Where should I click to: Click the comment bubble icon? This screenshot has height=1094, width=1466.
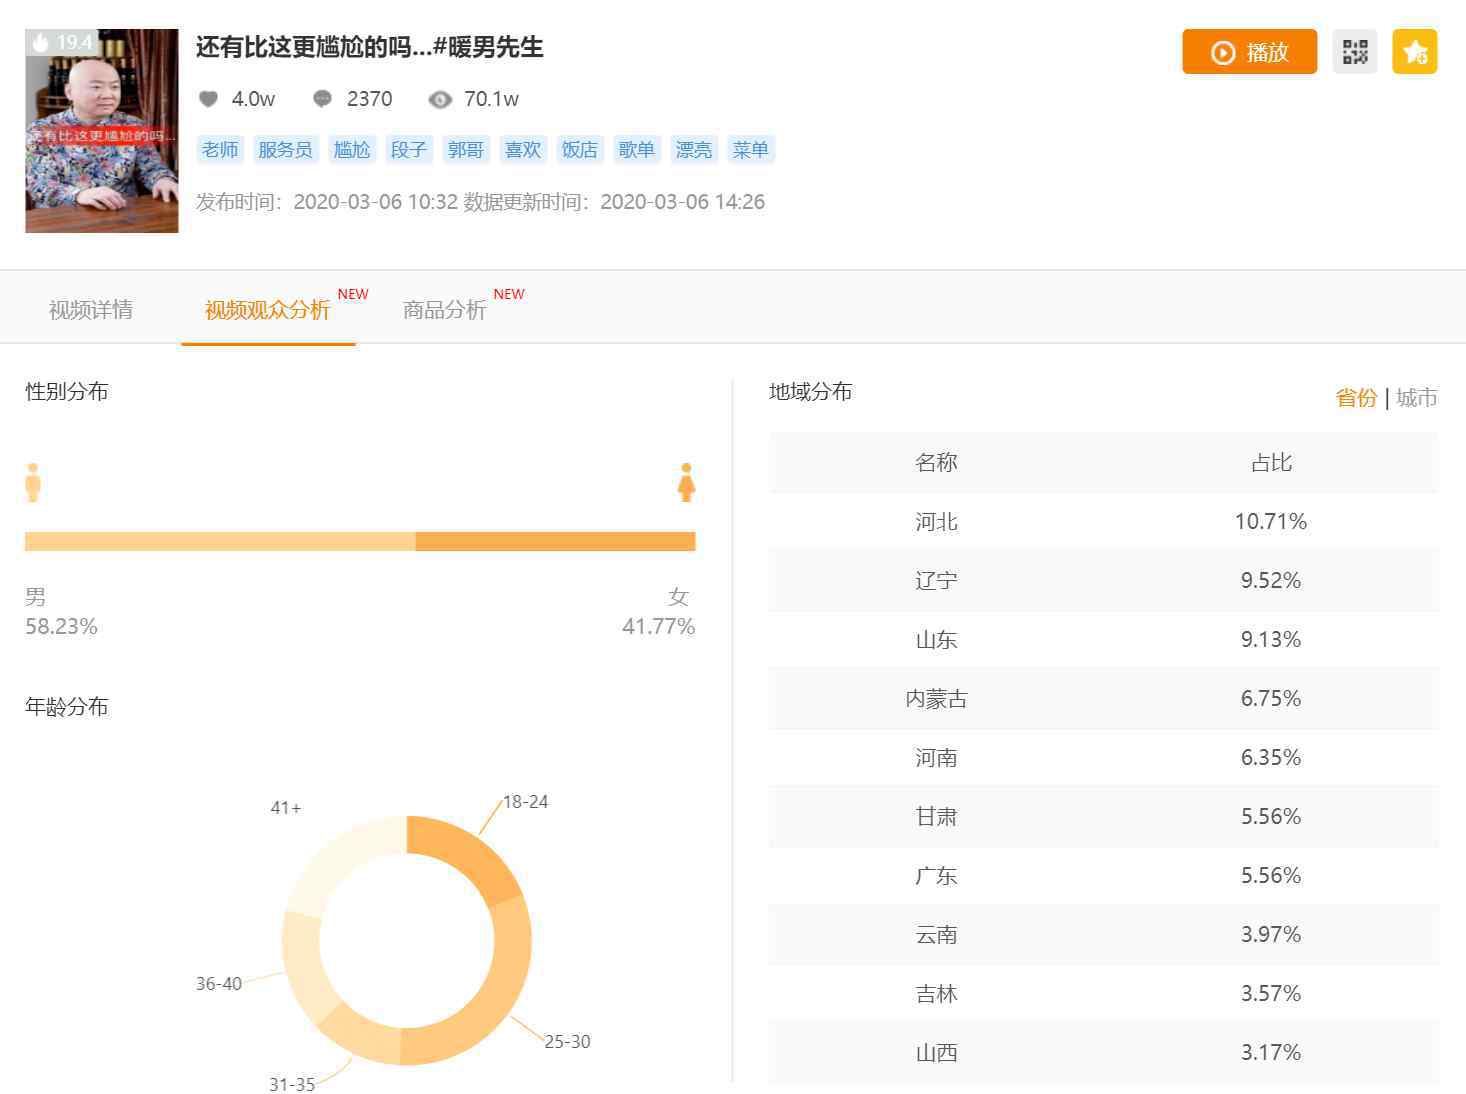tap(322, 99)
